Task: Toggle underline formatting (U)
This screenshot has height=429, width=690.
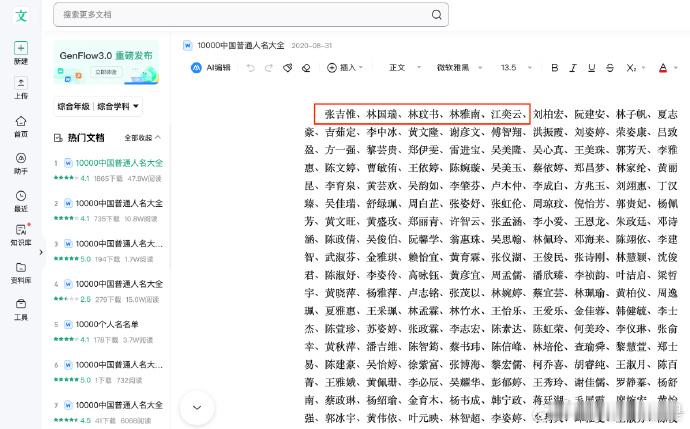Action: click(591, 68)
